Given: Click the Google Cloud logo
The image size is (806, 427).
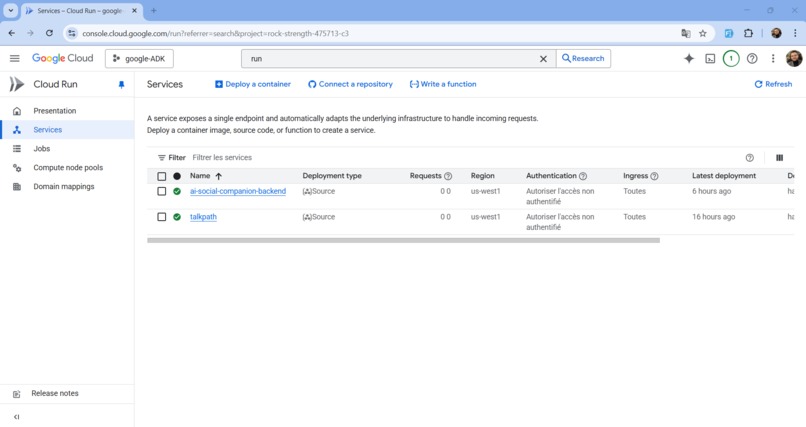Looking at the screenshot, I should pos(63,58).
